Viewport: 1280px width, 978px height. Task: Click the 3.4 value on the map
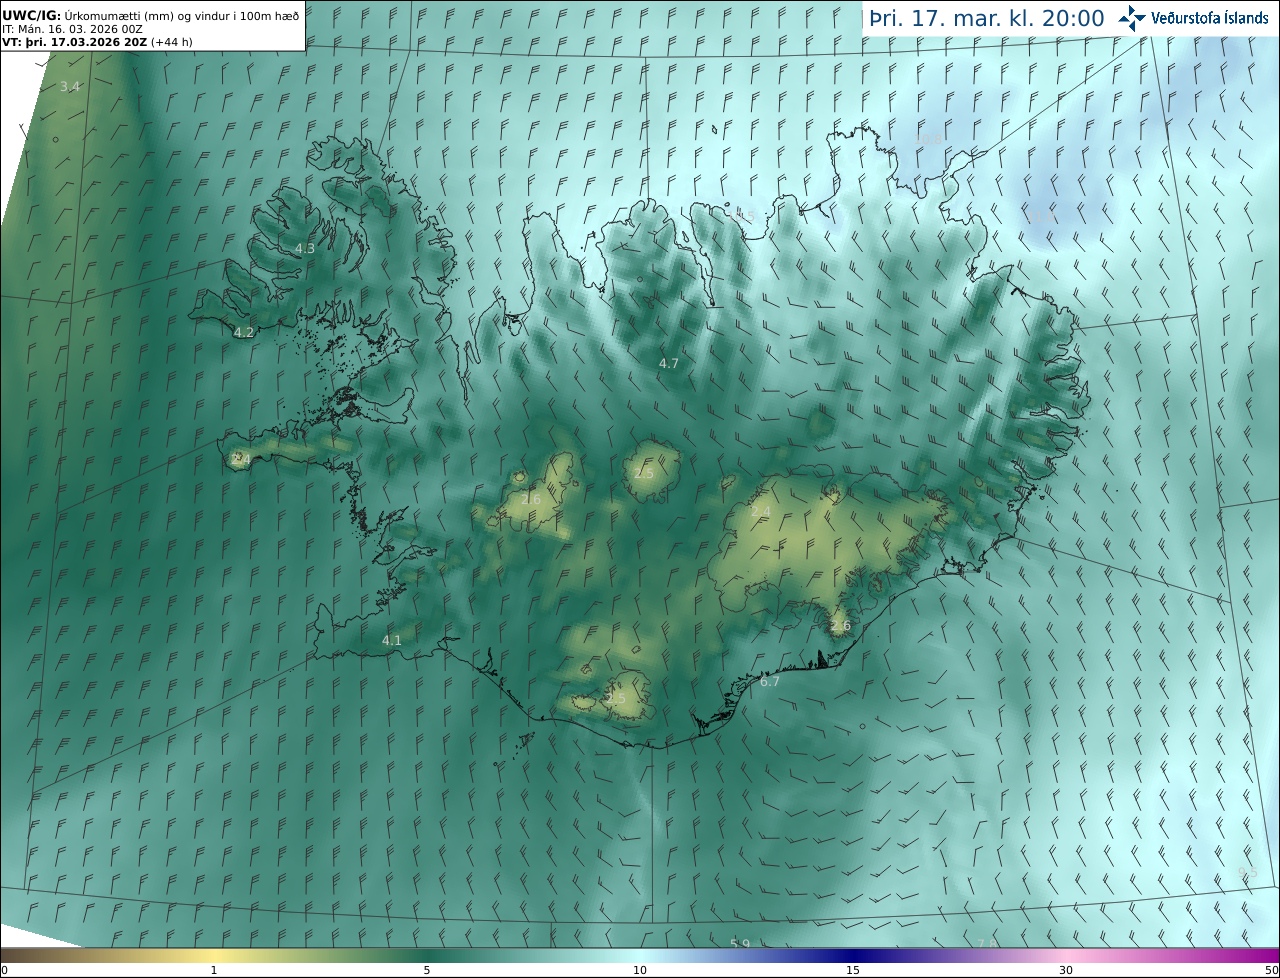coord(70,87)
